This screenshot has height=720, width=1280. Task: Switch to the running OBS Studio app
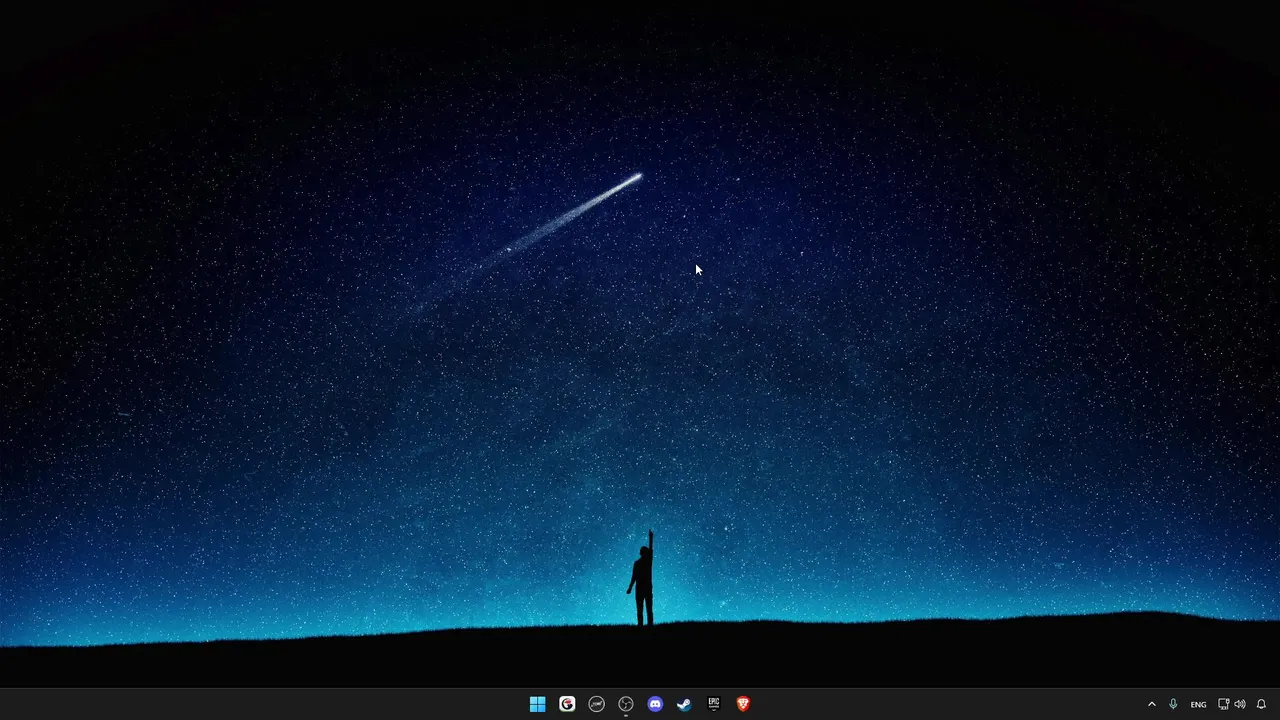click(x=626, y=704)
